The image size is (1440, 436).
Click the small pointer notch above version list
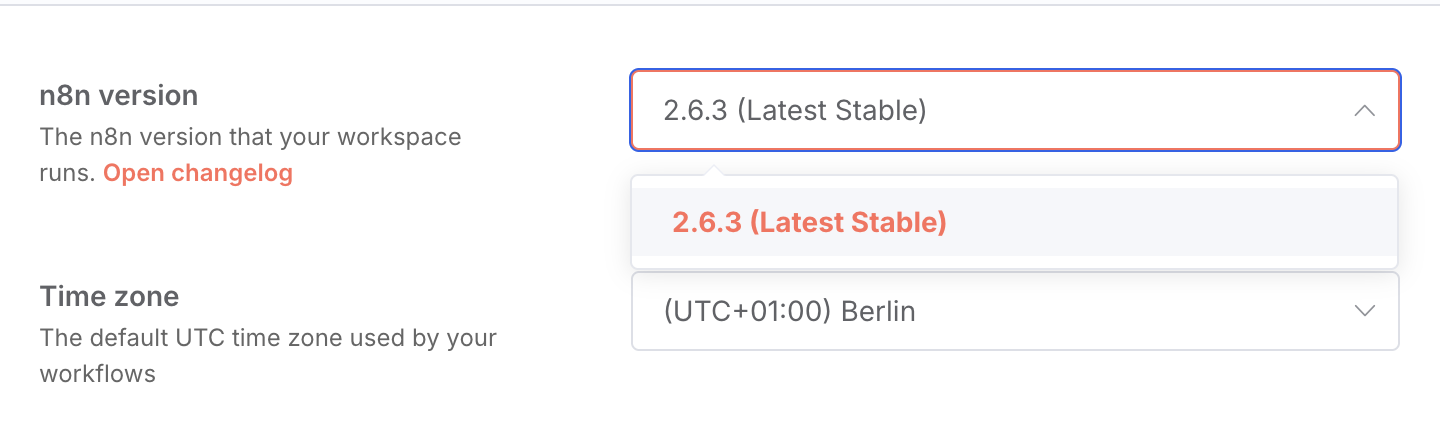(713, 171)
